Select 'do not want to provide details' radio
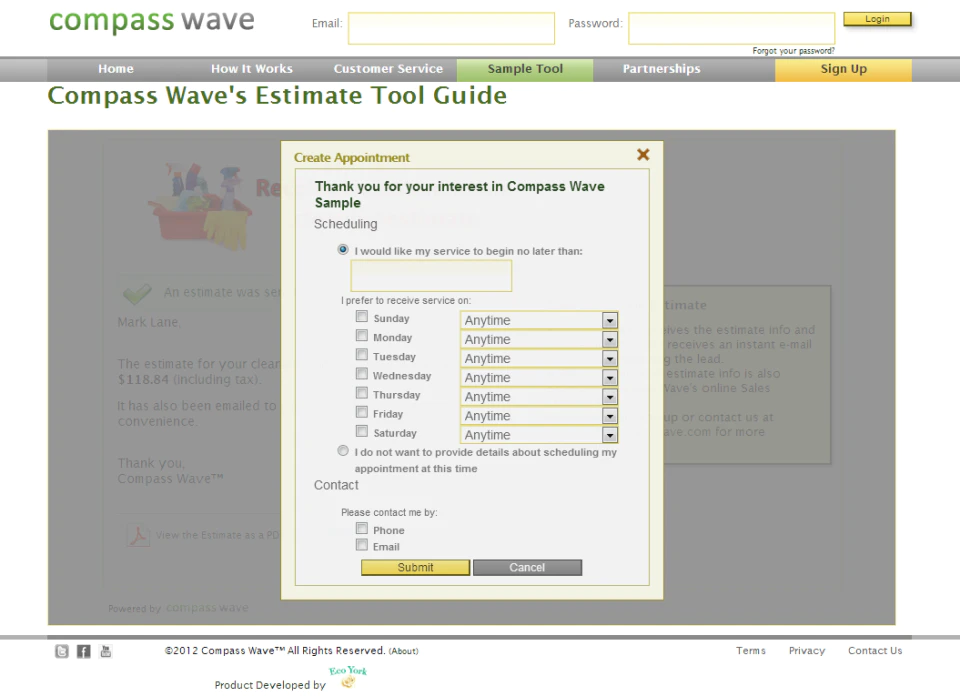The width and height of the screenshot is (960, 696). 344,452
